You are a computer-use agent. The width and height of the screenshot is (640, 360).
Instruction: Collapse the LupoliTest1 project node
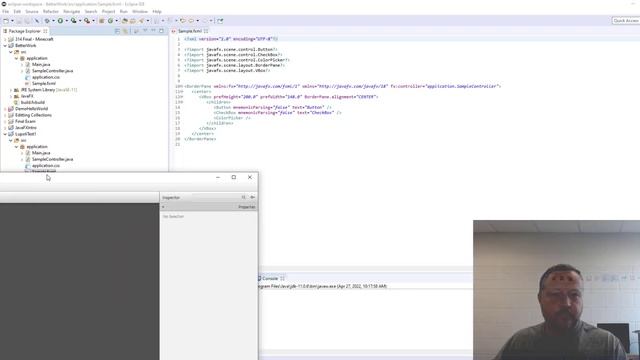coord(5,134)
